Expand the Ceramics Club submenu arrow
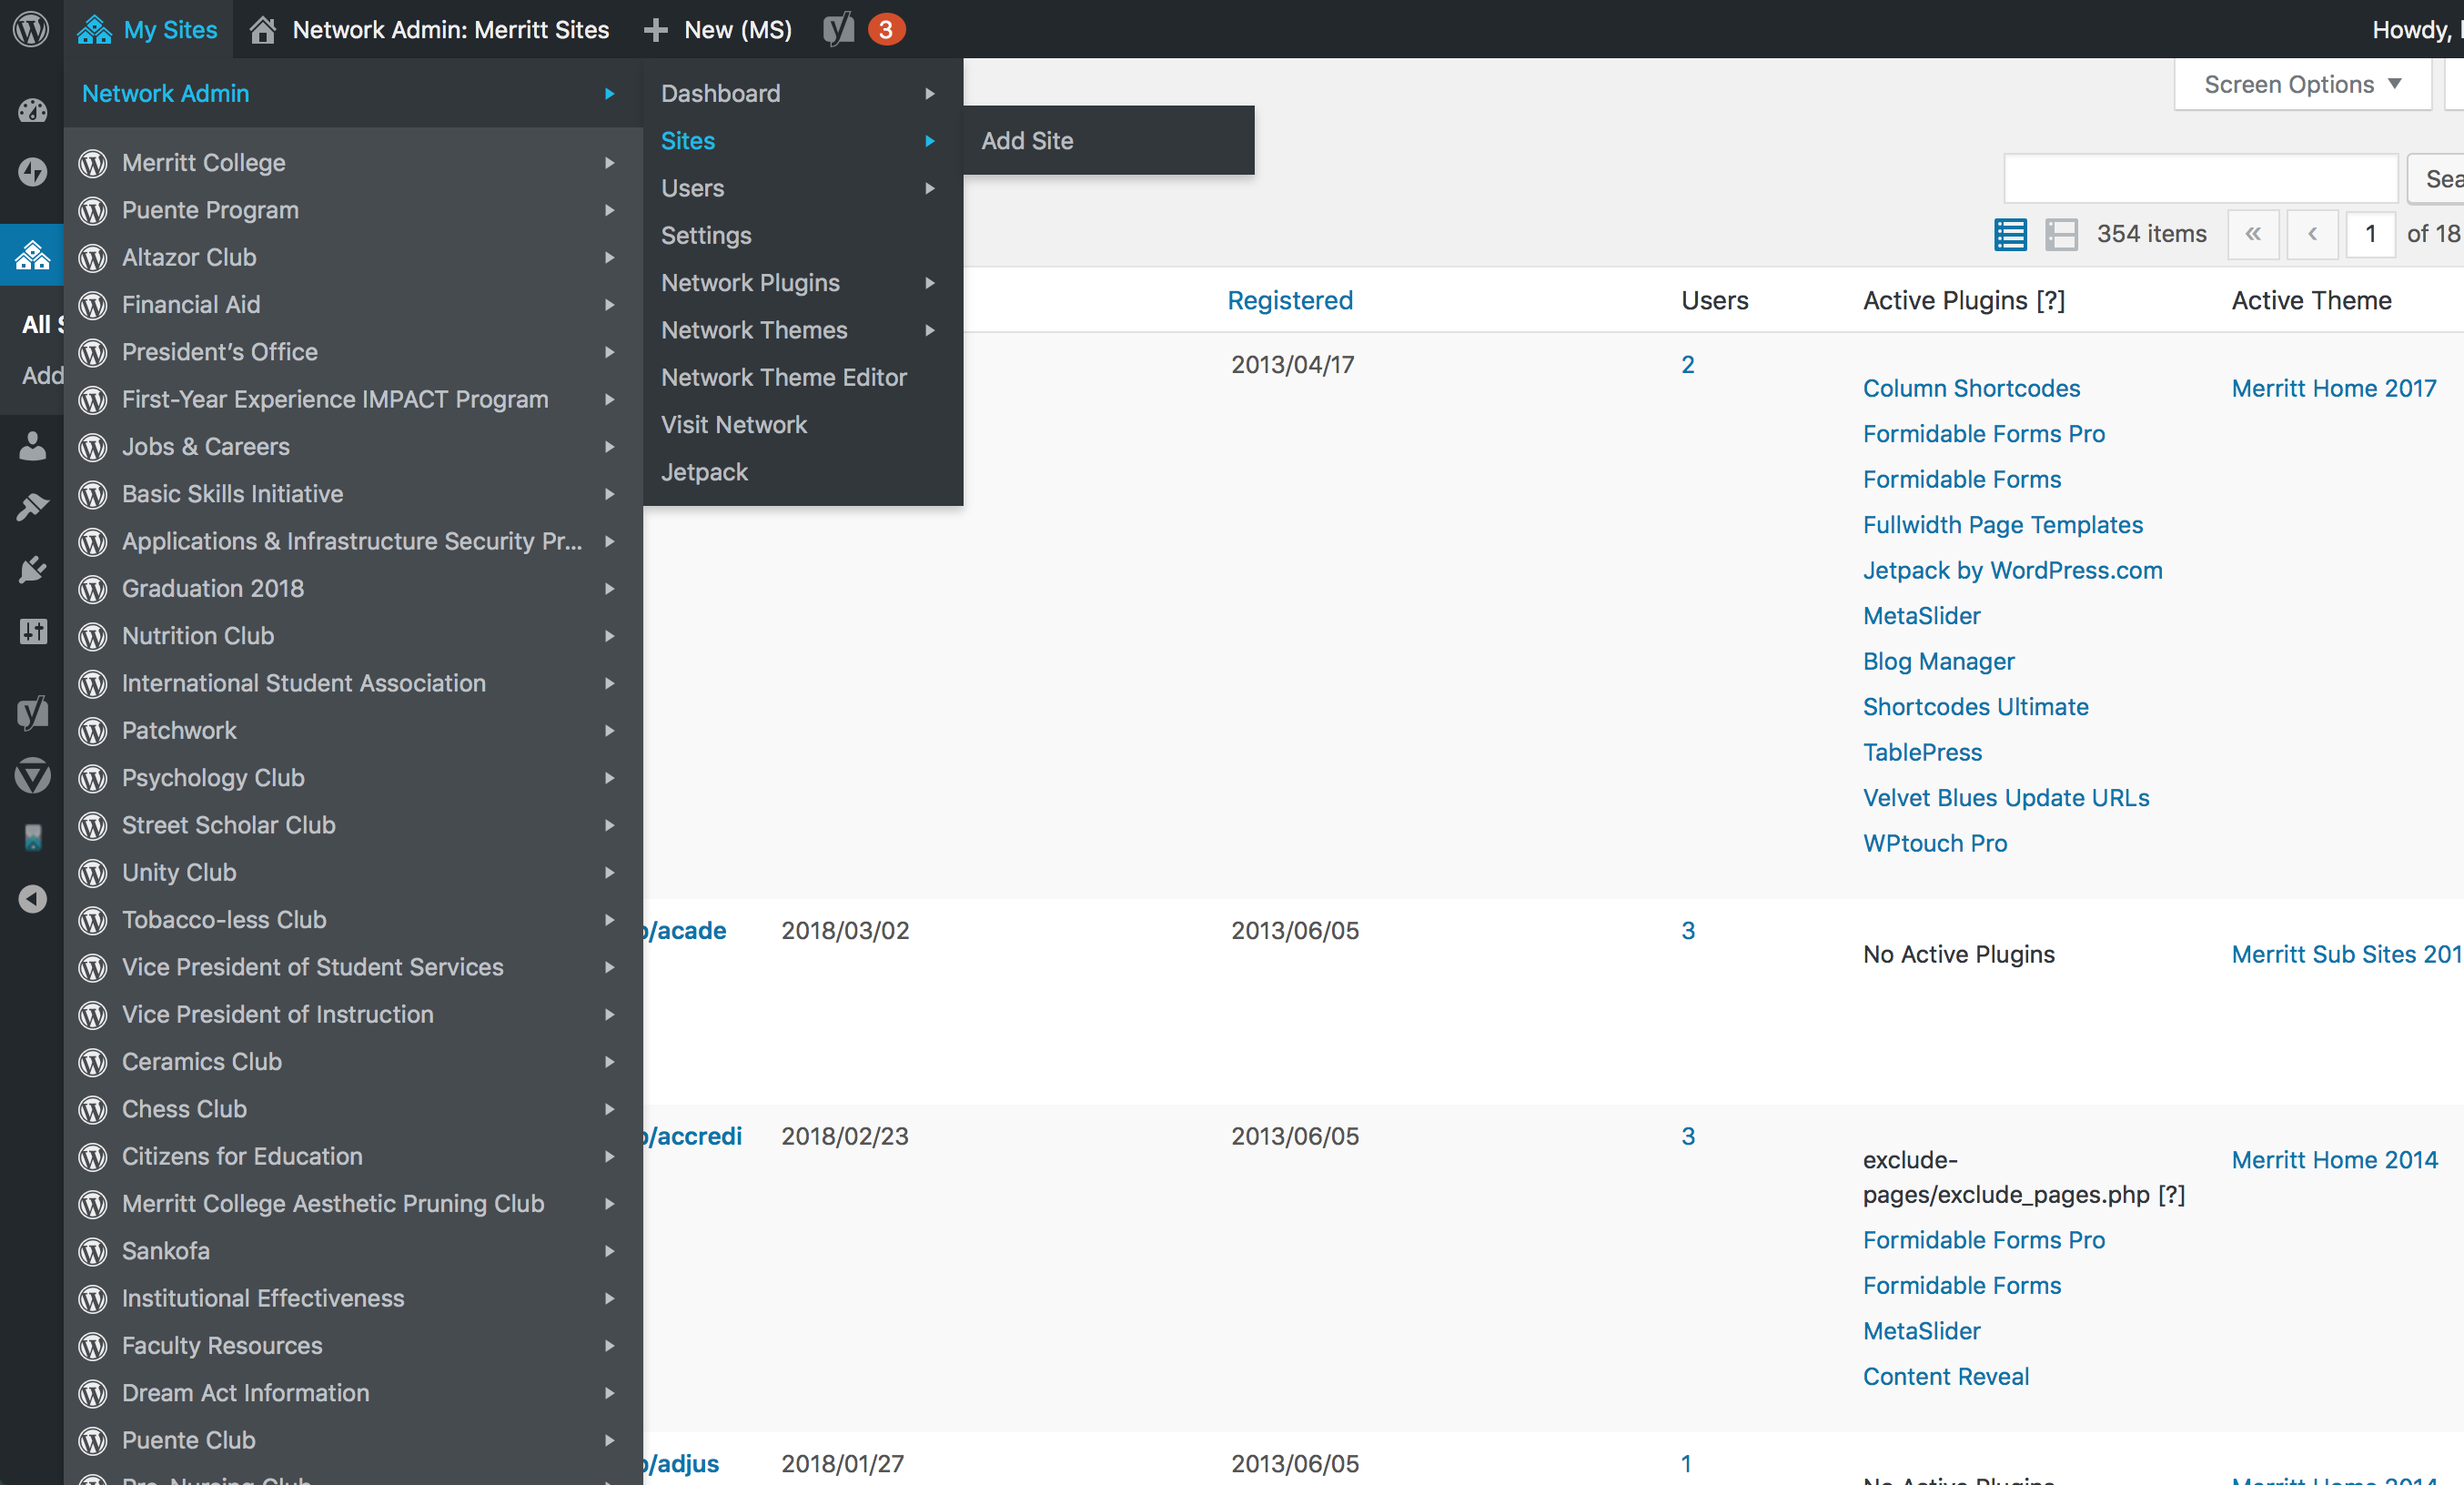The height and width of the screenshot is (1485, 2464). tap(609, 1061)
